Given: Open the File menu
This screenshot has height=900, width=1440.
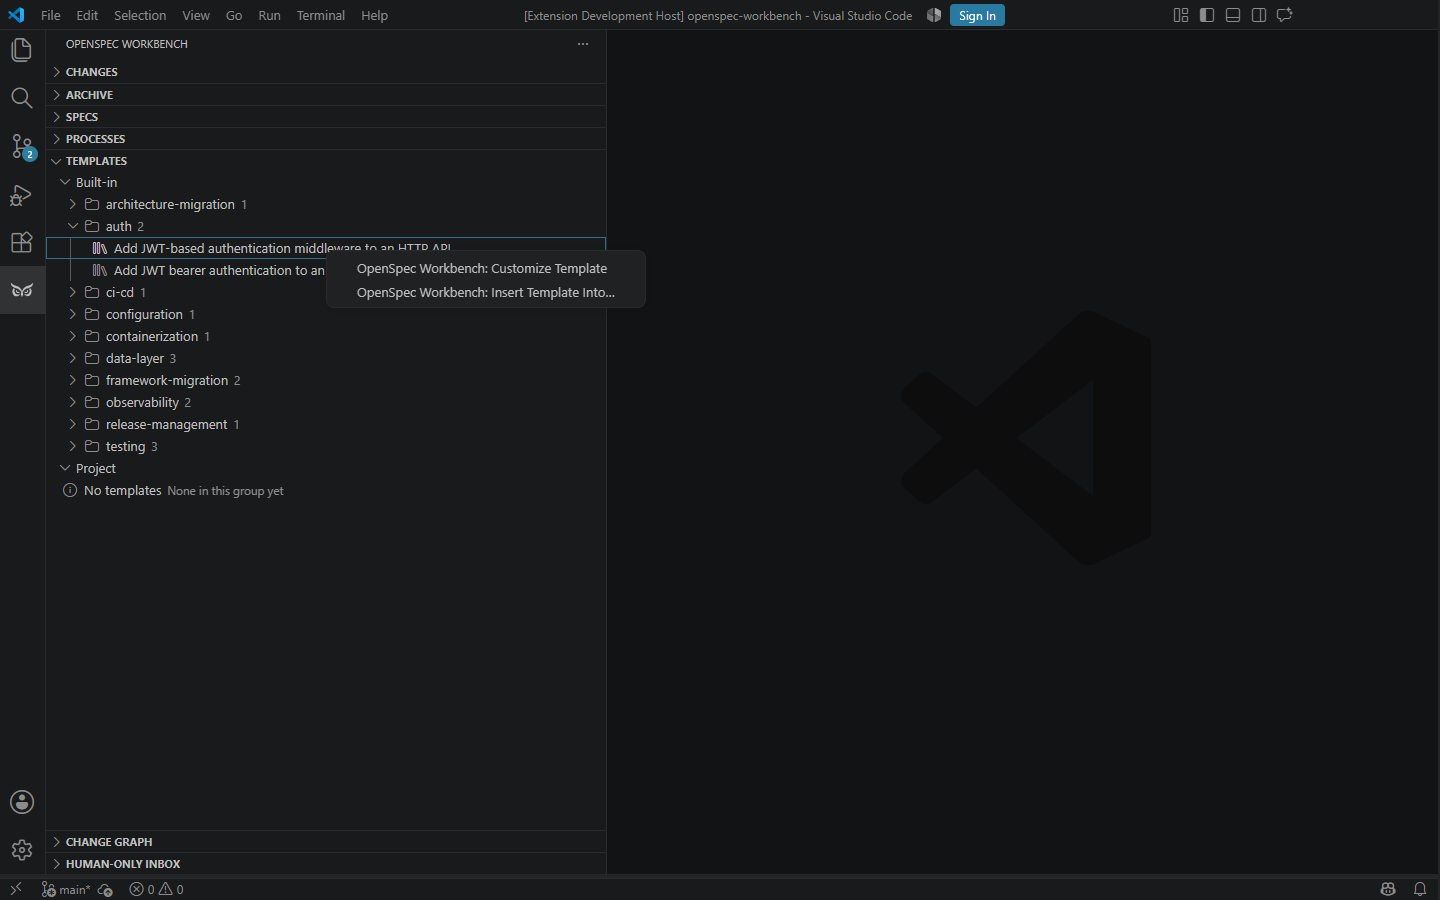Looking at the screenshot, I should point(51,15).
